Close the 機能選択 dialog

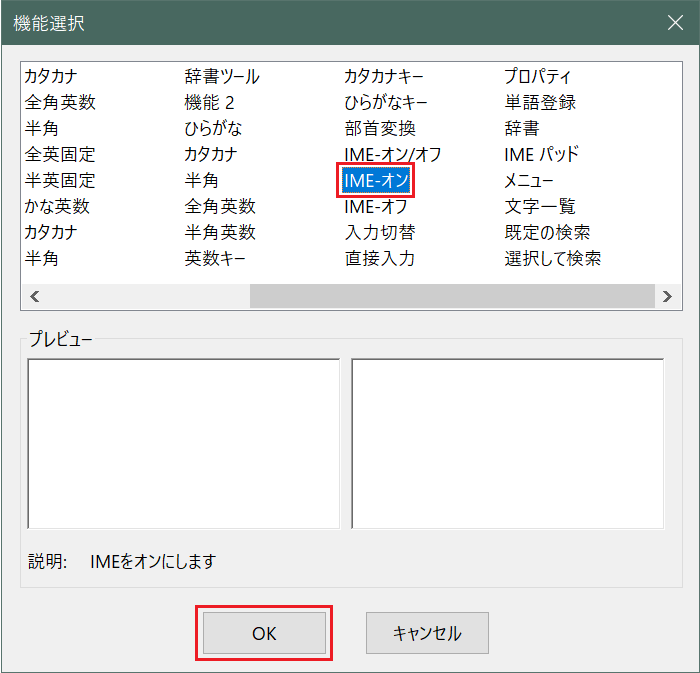[675, 22]
